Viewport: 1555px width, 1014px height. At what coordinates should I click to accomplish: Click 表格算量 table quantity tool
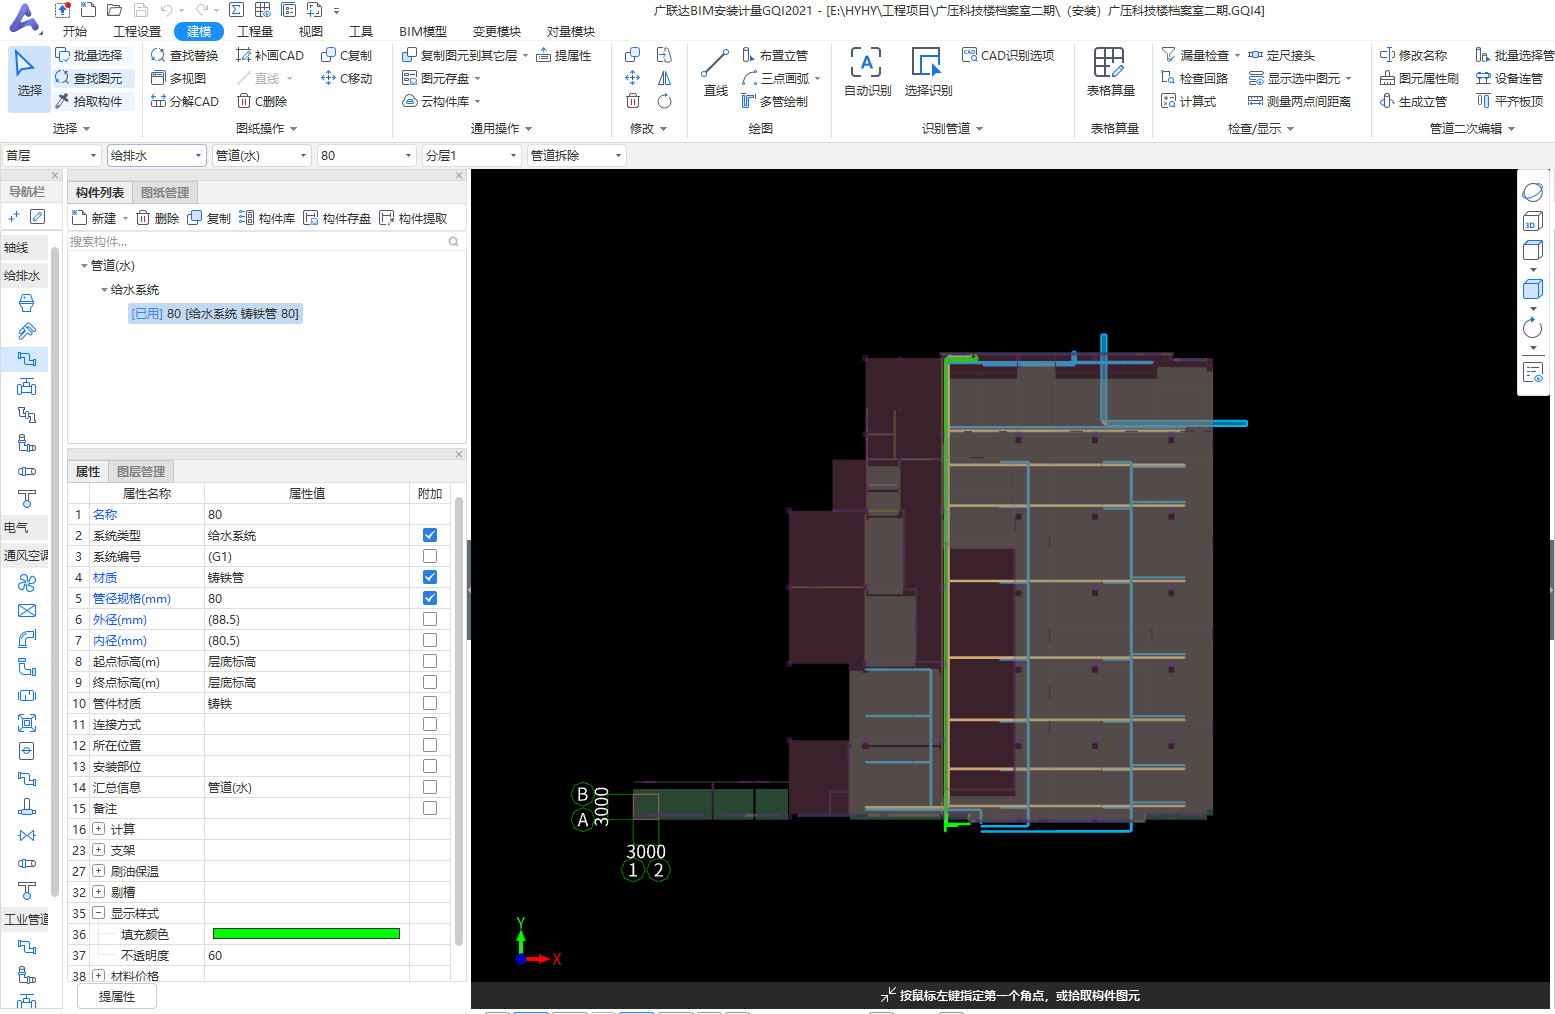coord(1110,72)
